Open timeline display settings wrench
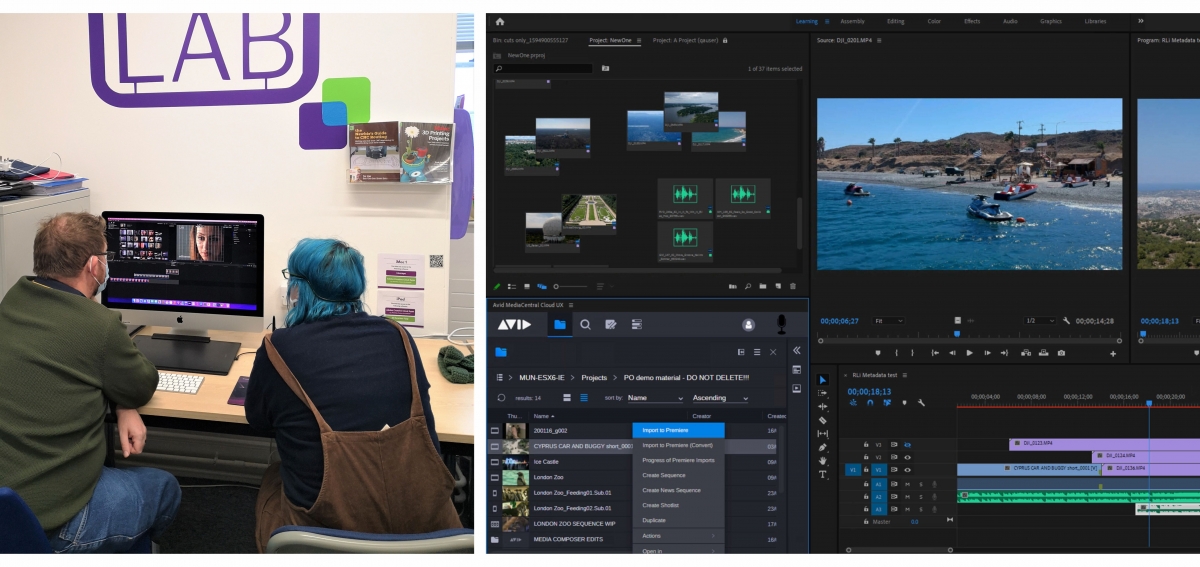1200x567 pixels. (921, 403)
